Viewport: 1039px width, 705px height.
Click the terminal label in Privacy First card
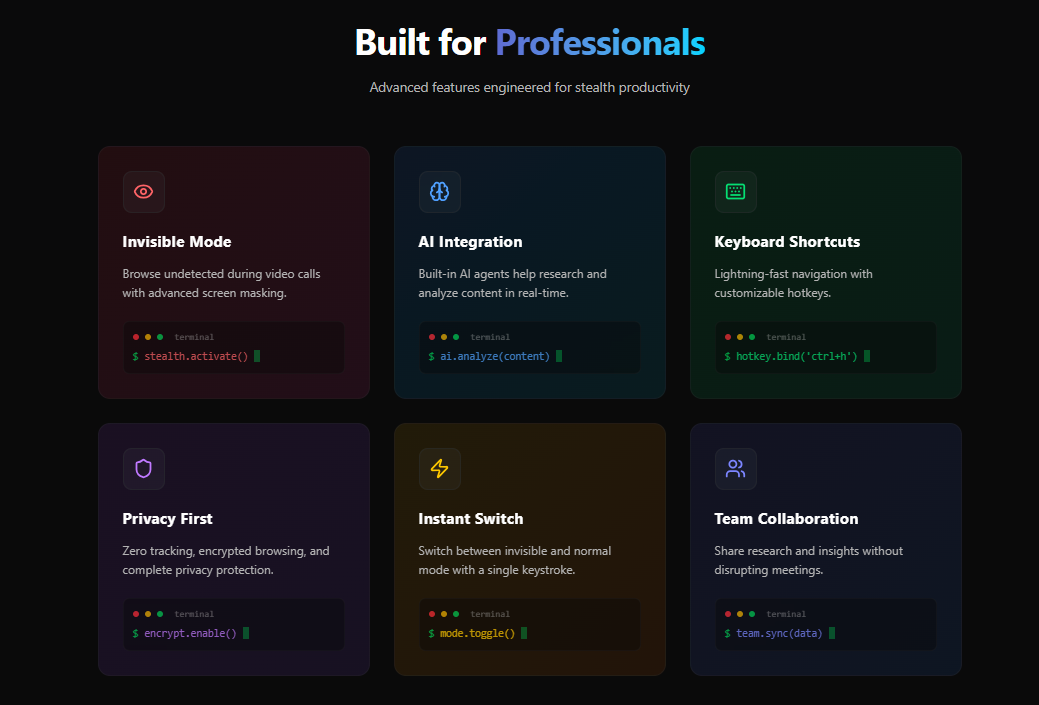tap(194, 614)
